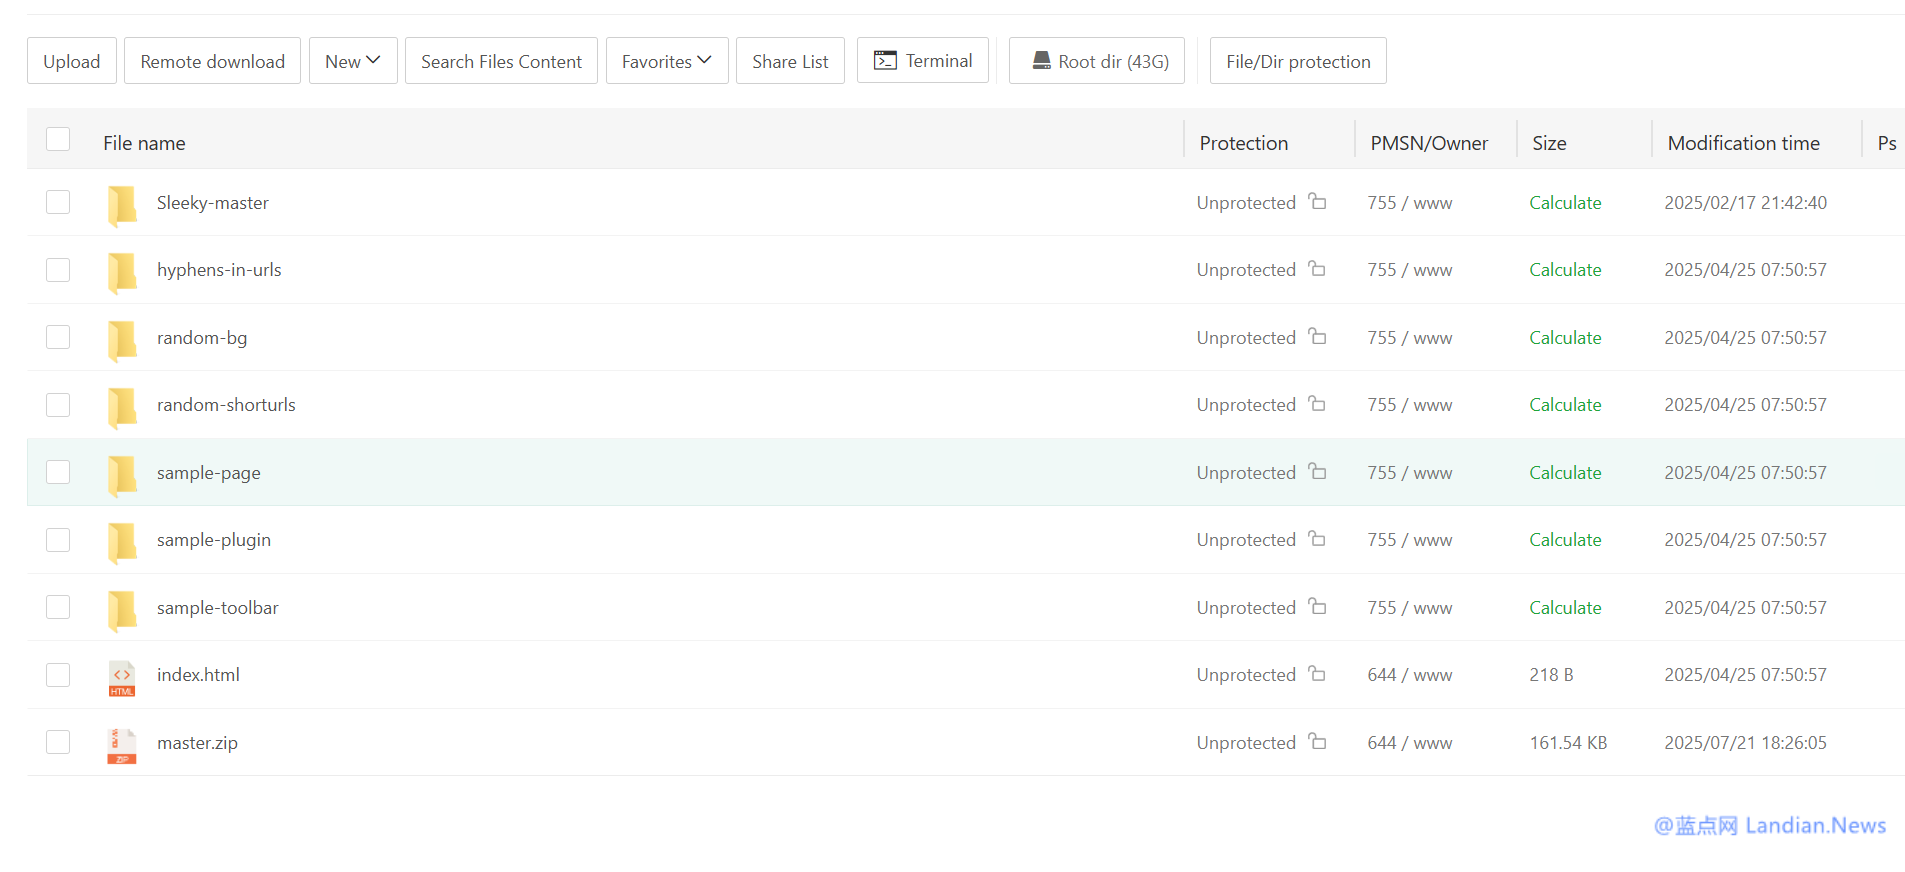This screenshot has height=872, width=1905.
Task: Click the folder icon for Sleeky-master
Action: click(x=122, y=204)
